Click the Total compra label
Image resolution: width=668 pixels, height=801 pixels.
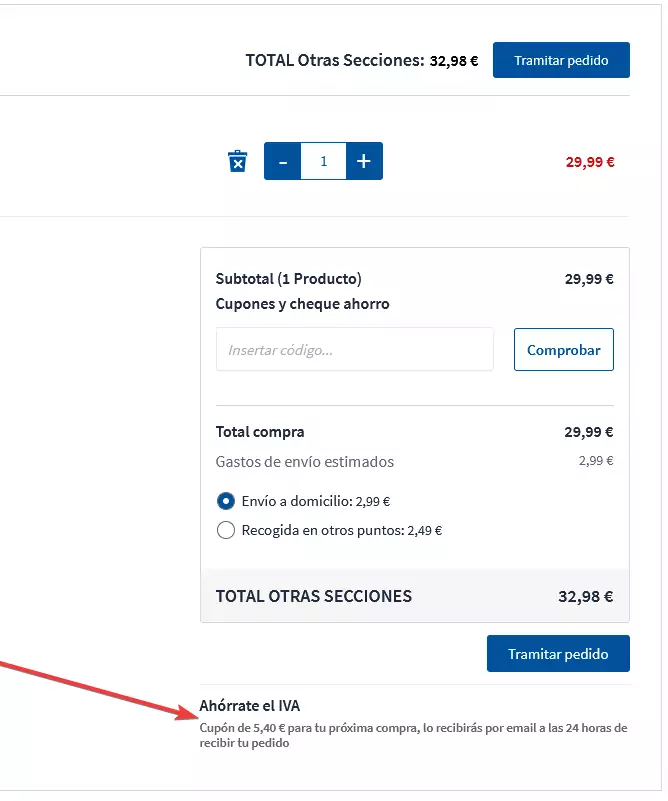[260, 432]
